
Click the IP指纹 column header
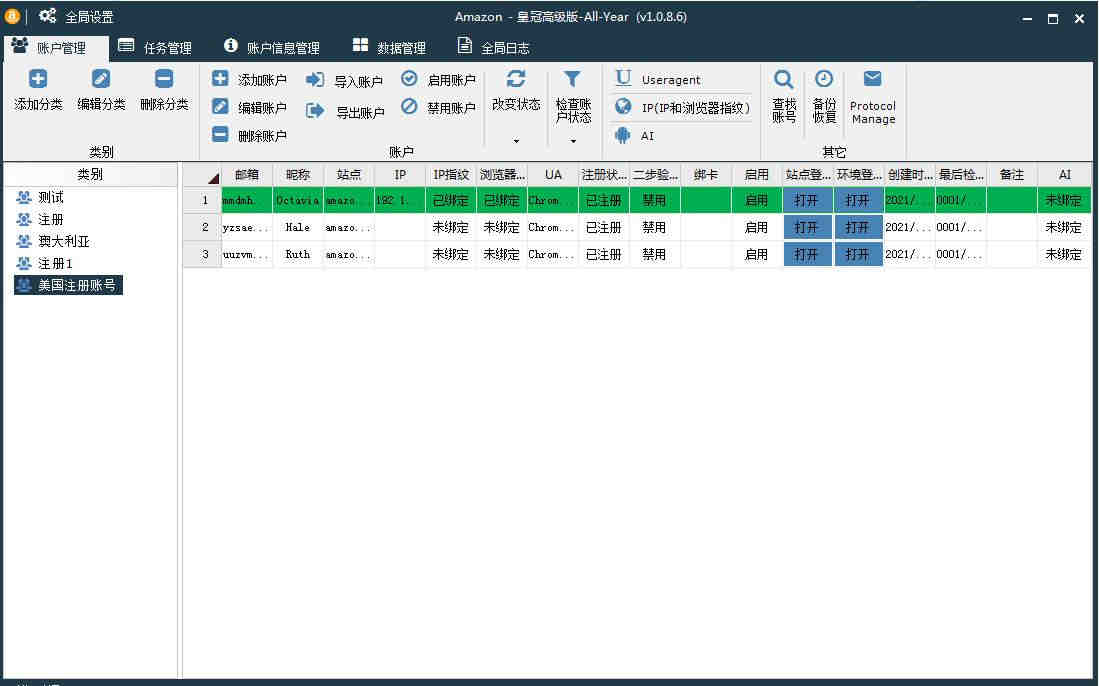(451, 175)
